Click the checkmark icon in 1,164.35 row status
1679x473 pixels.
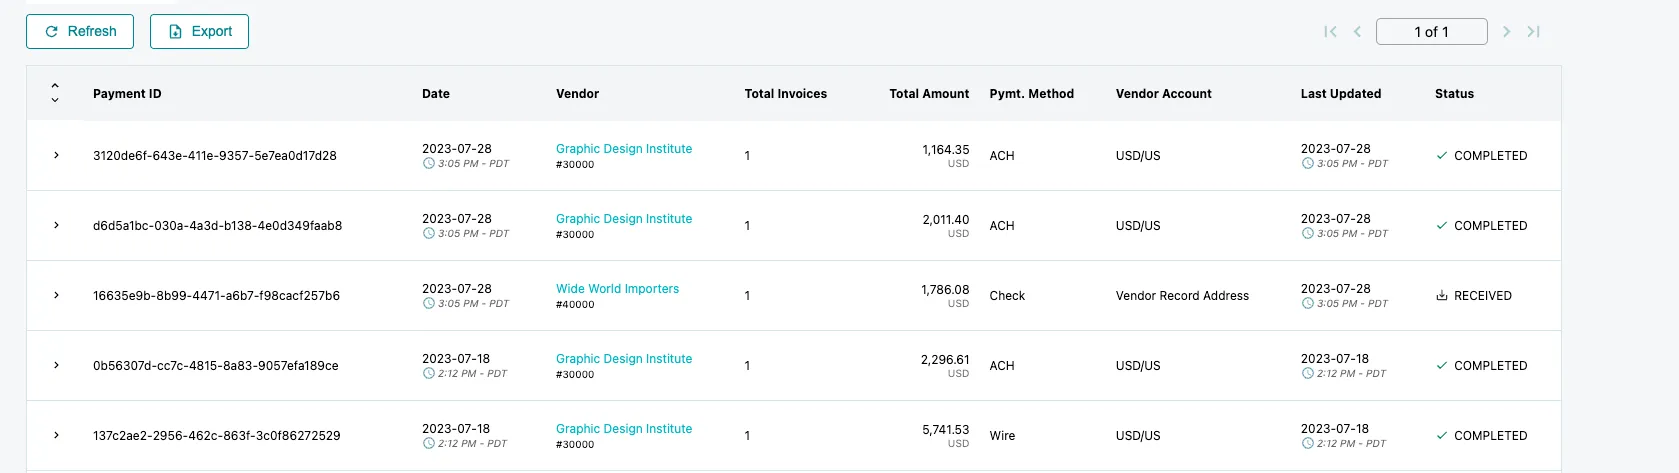(1441, 156)
